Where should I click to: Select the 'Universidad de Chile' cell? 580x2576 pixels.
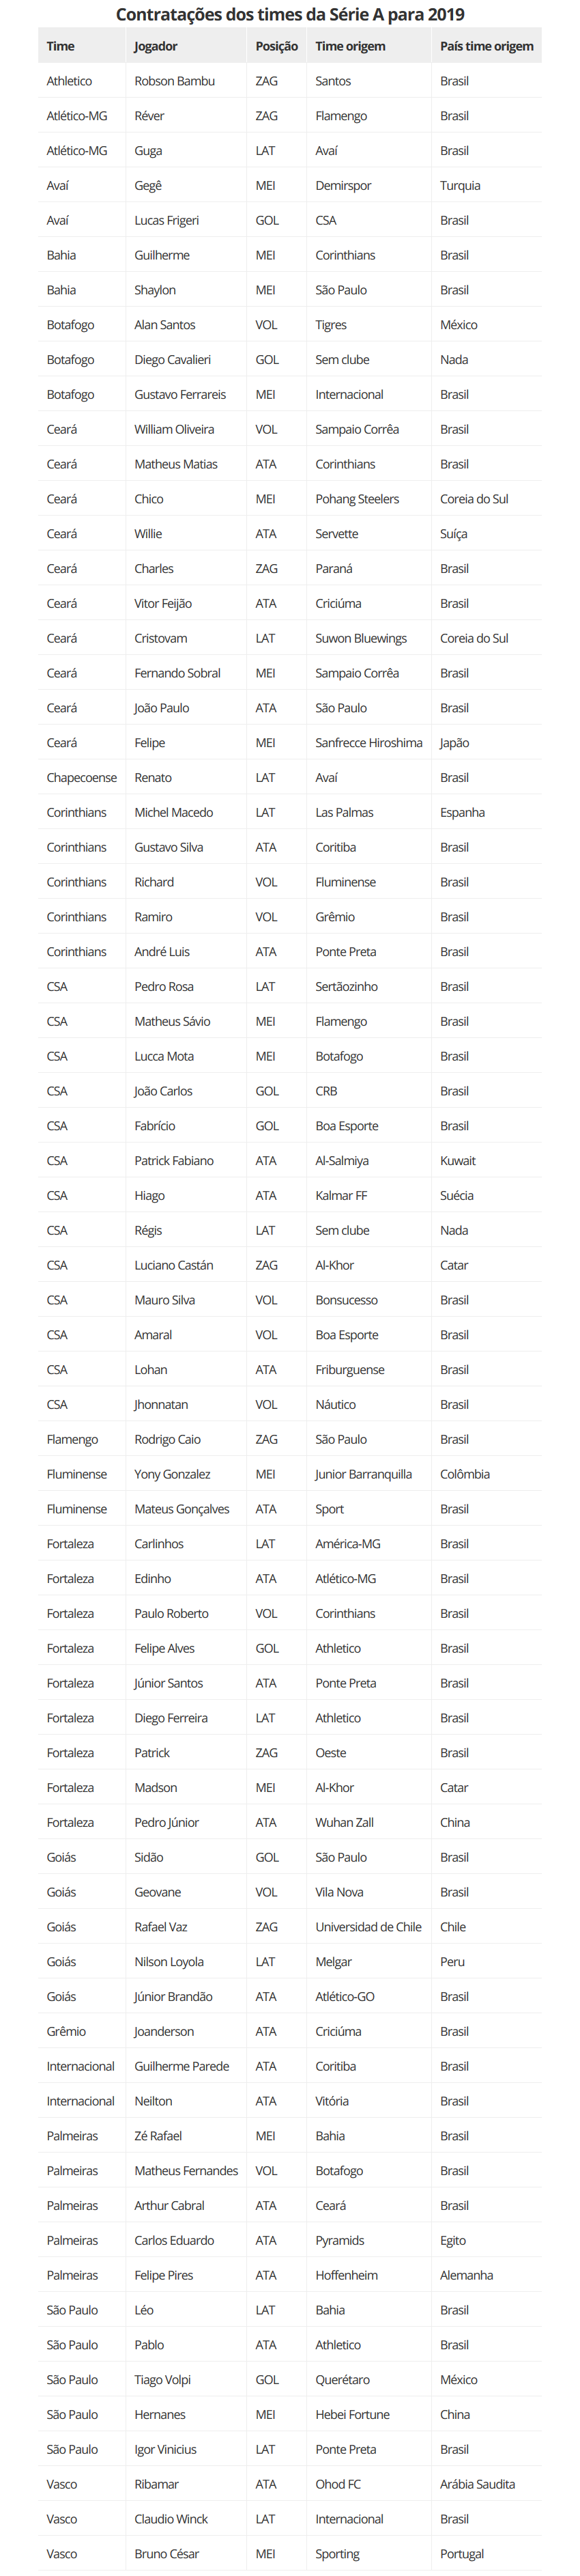(368, 1927)
